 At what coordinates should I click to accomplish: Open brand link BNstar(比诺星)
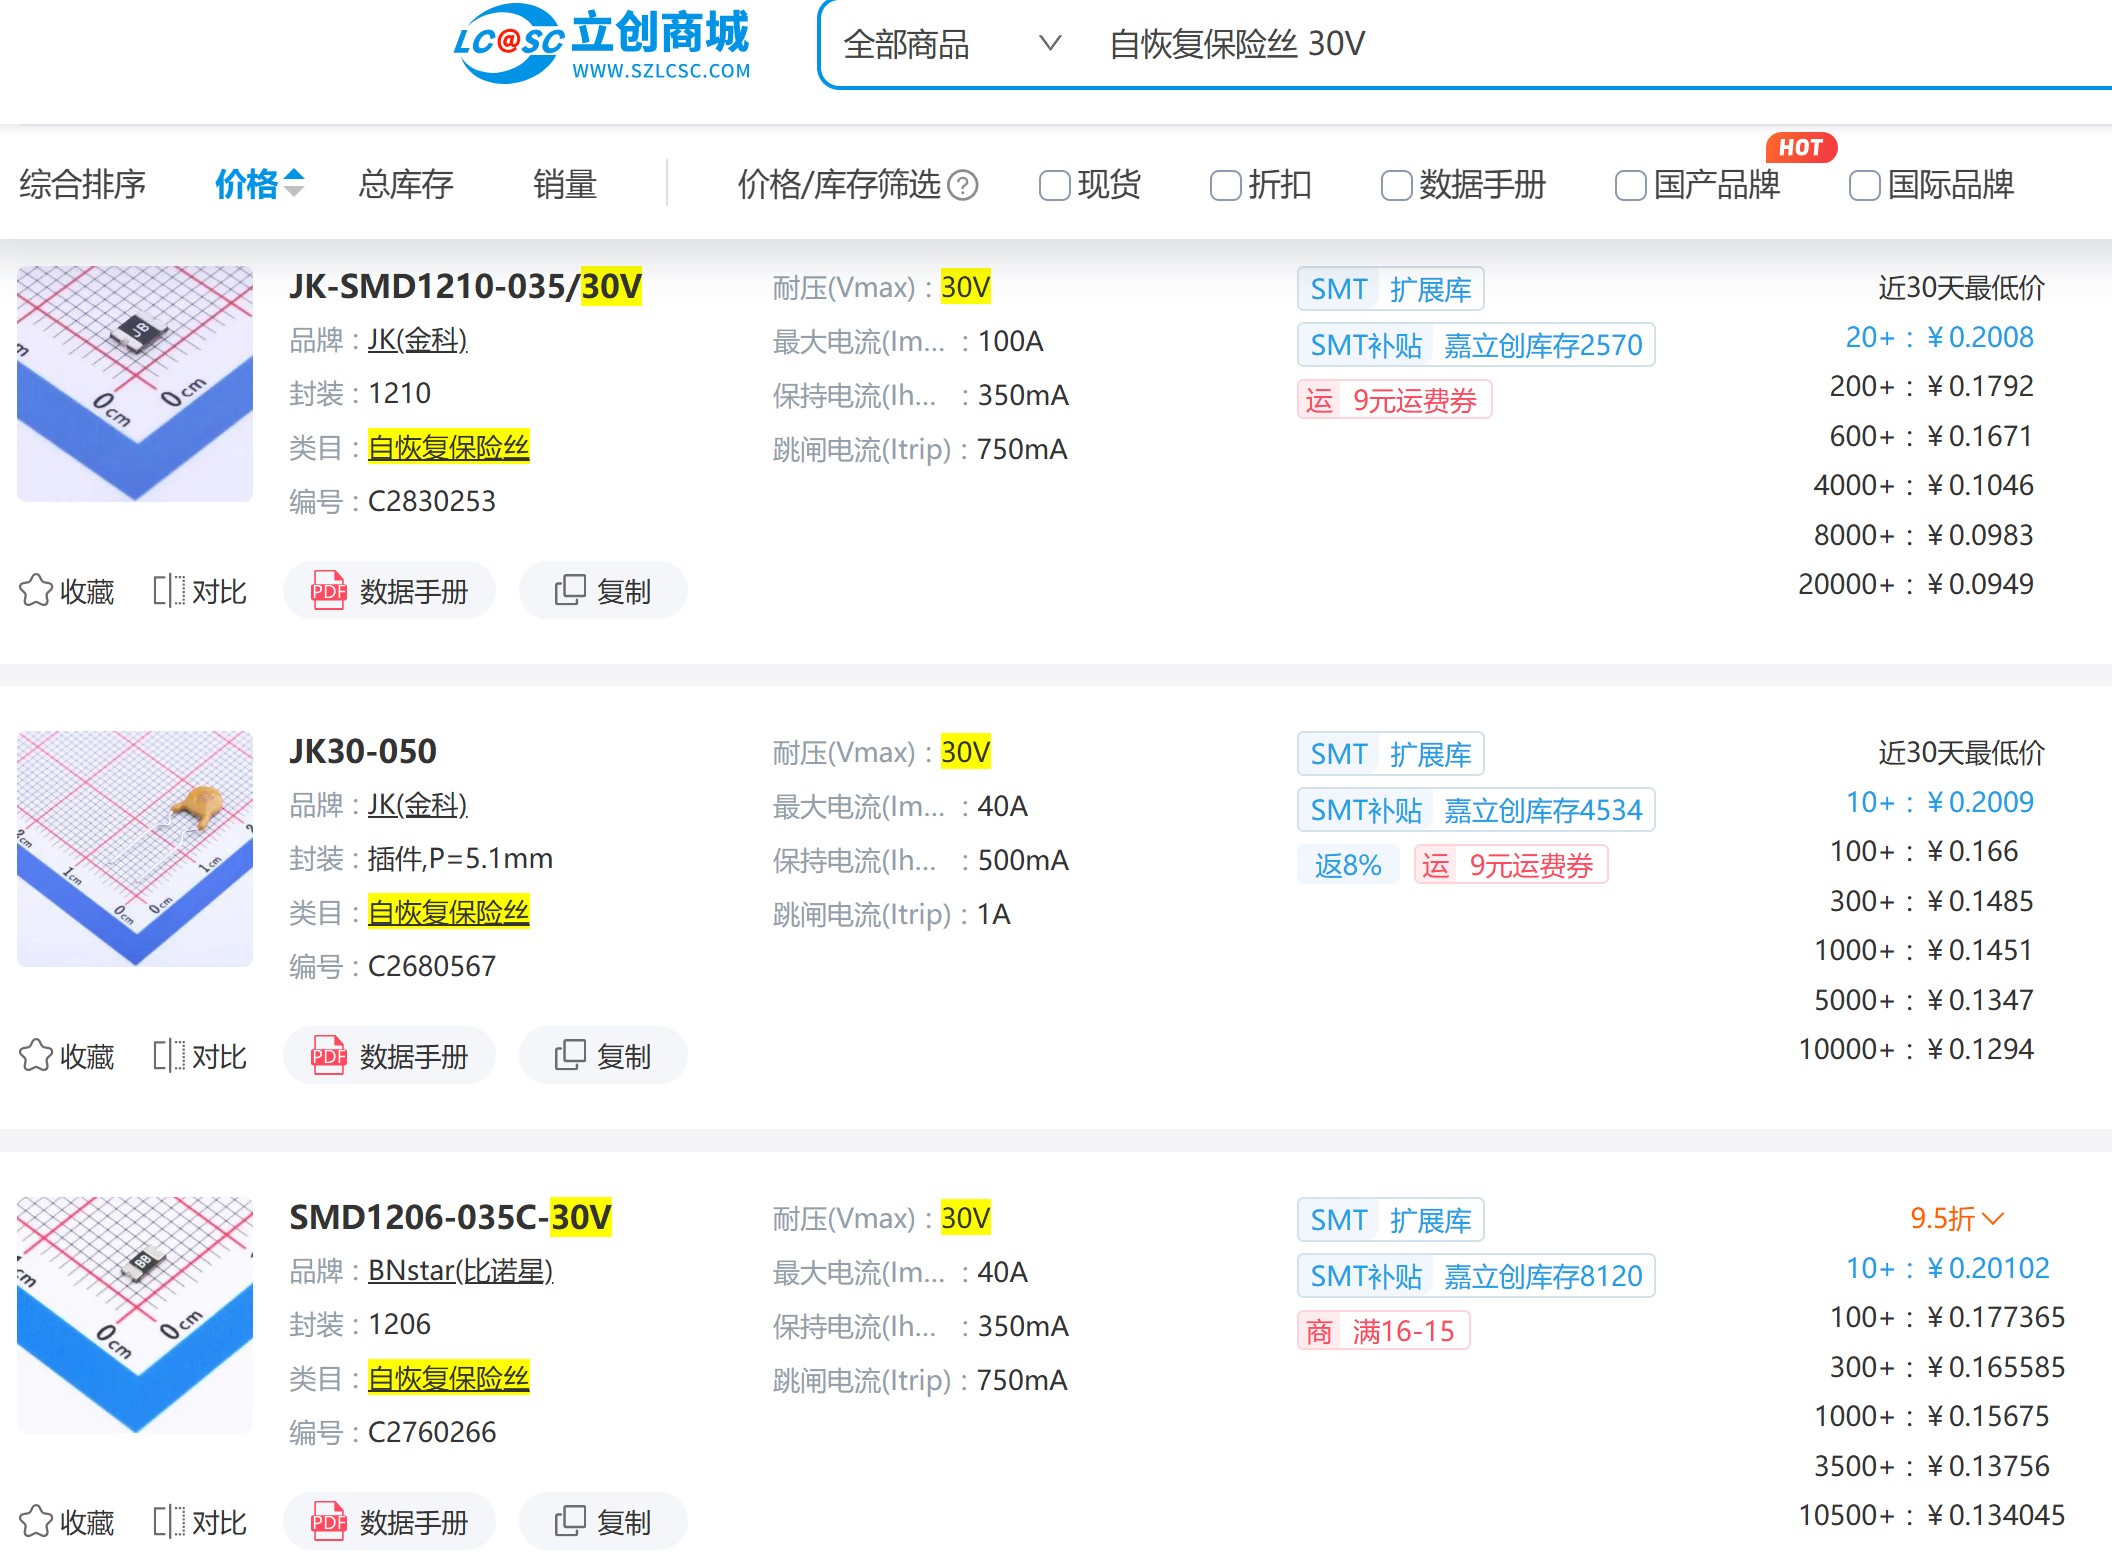click(x=460, y=1271)
